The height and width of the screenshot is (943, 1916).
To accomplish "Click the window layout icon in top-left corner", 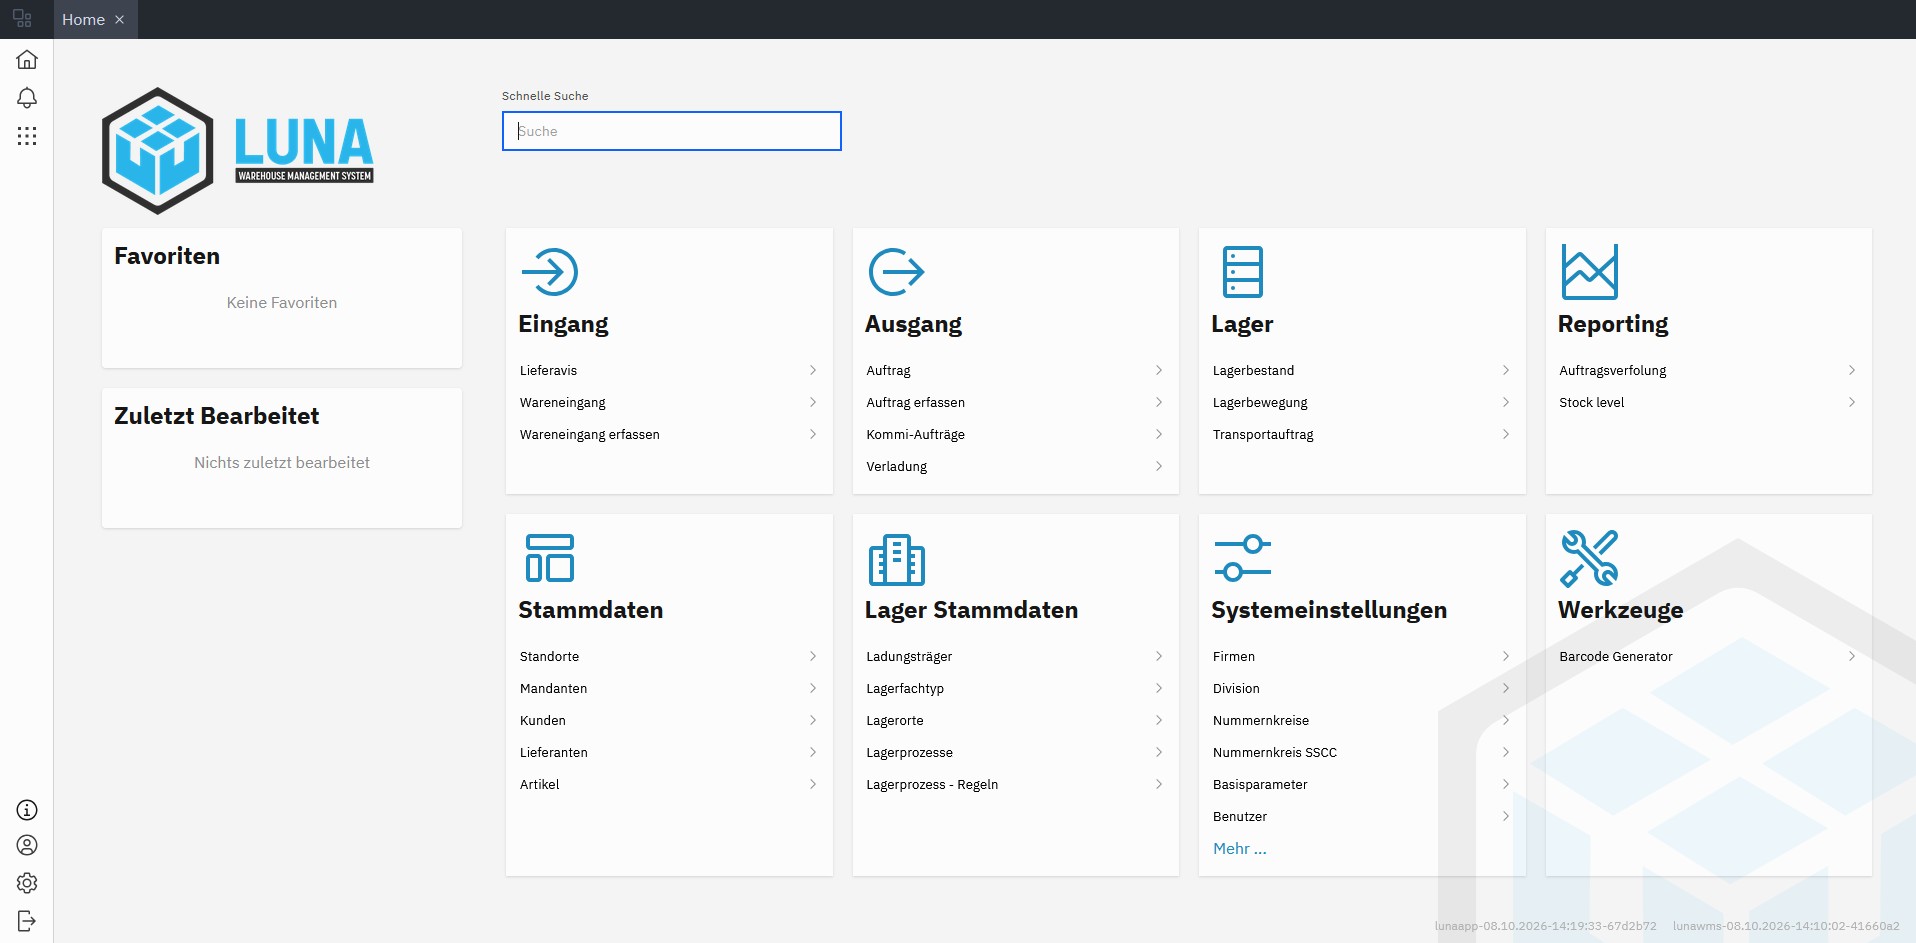I will 22,19.
